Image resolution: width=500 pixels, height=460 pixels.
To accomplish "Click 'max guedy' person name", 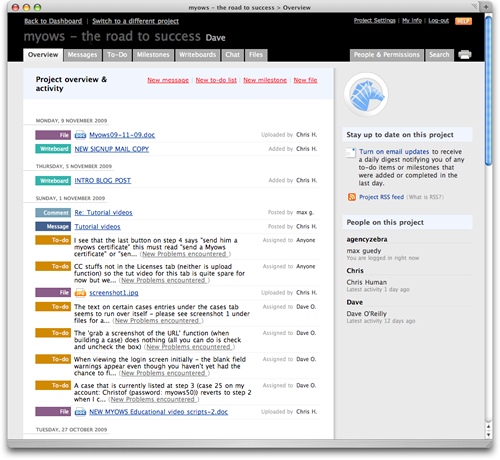I will 364,251.
